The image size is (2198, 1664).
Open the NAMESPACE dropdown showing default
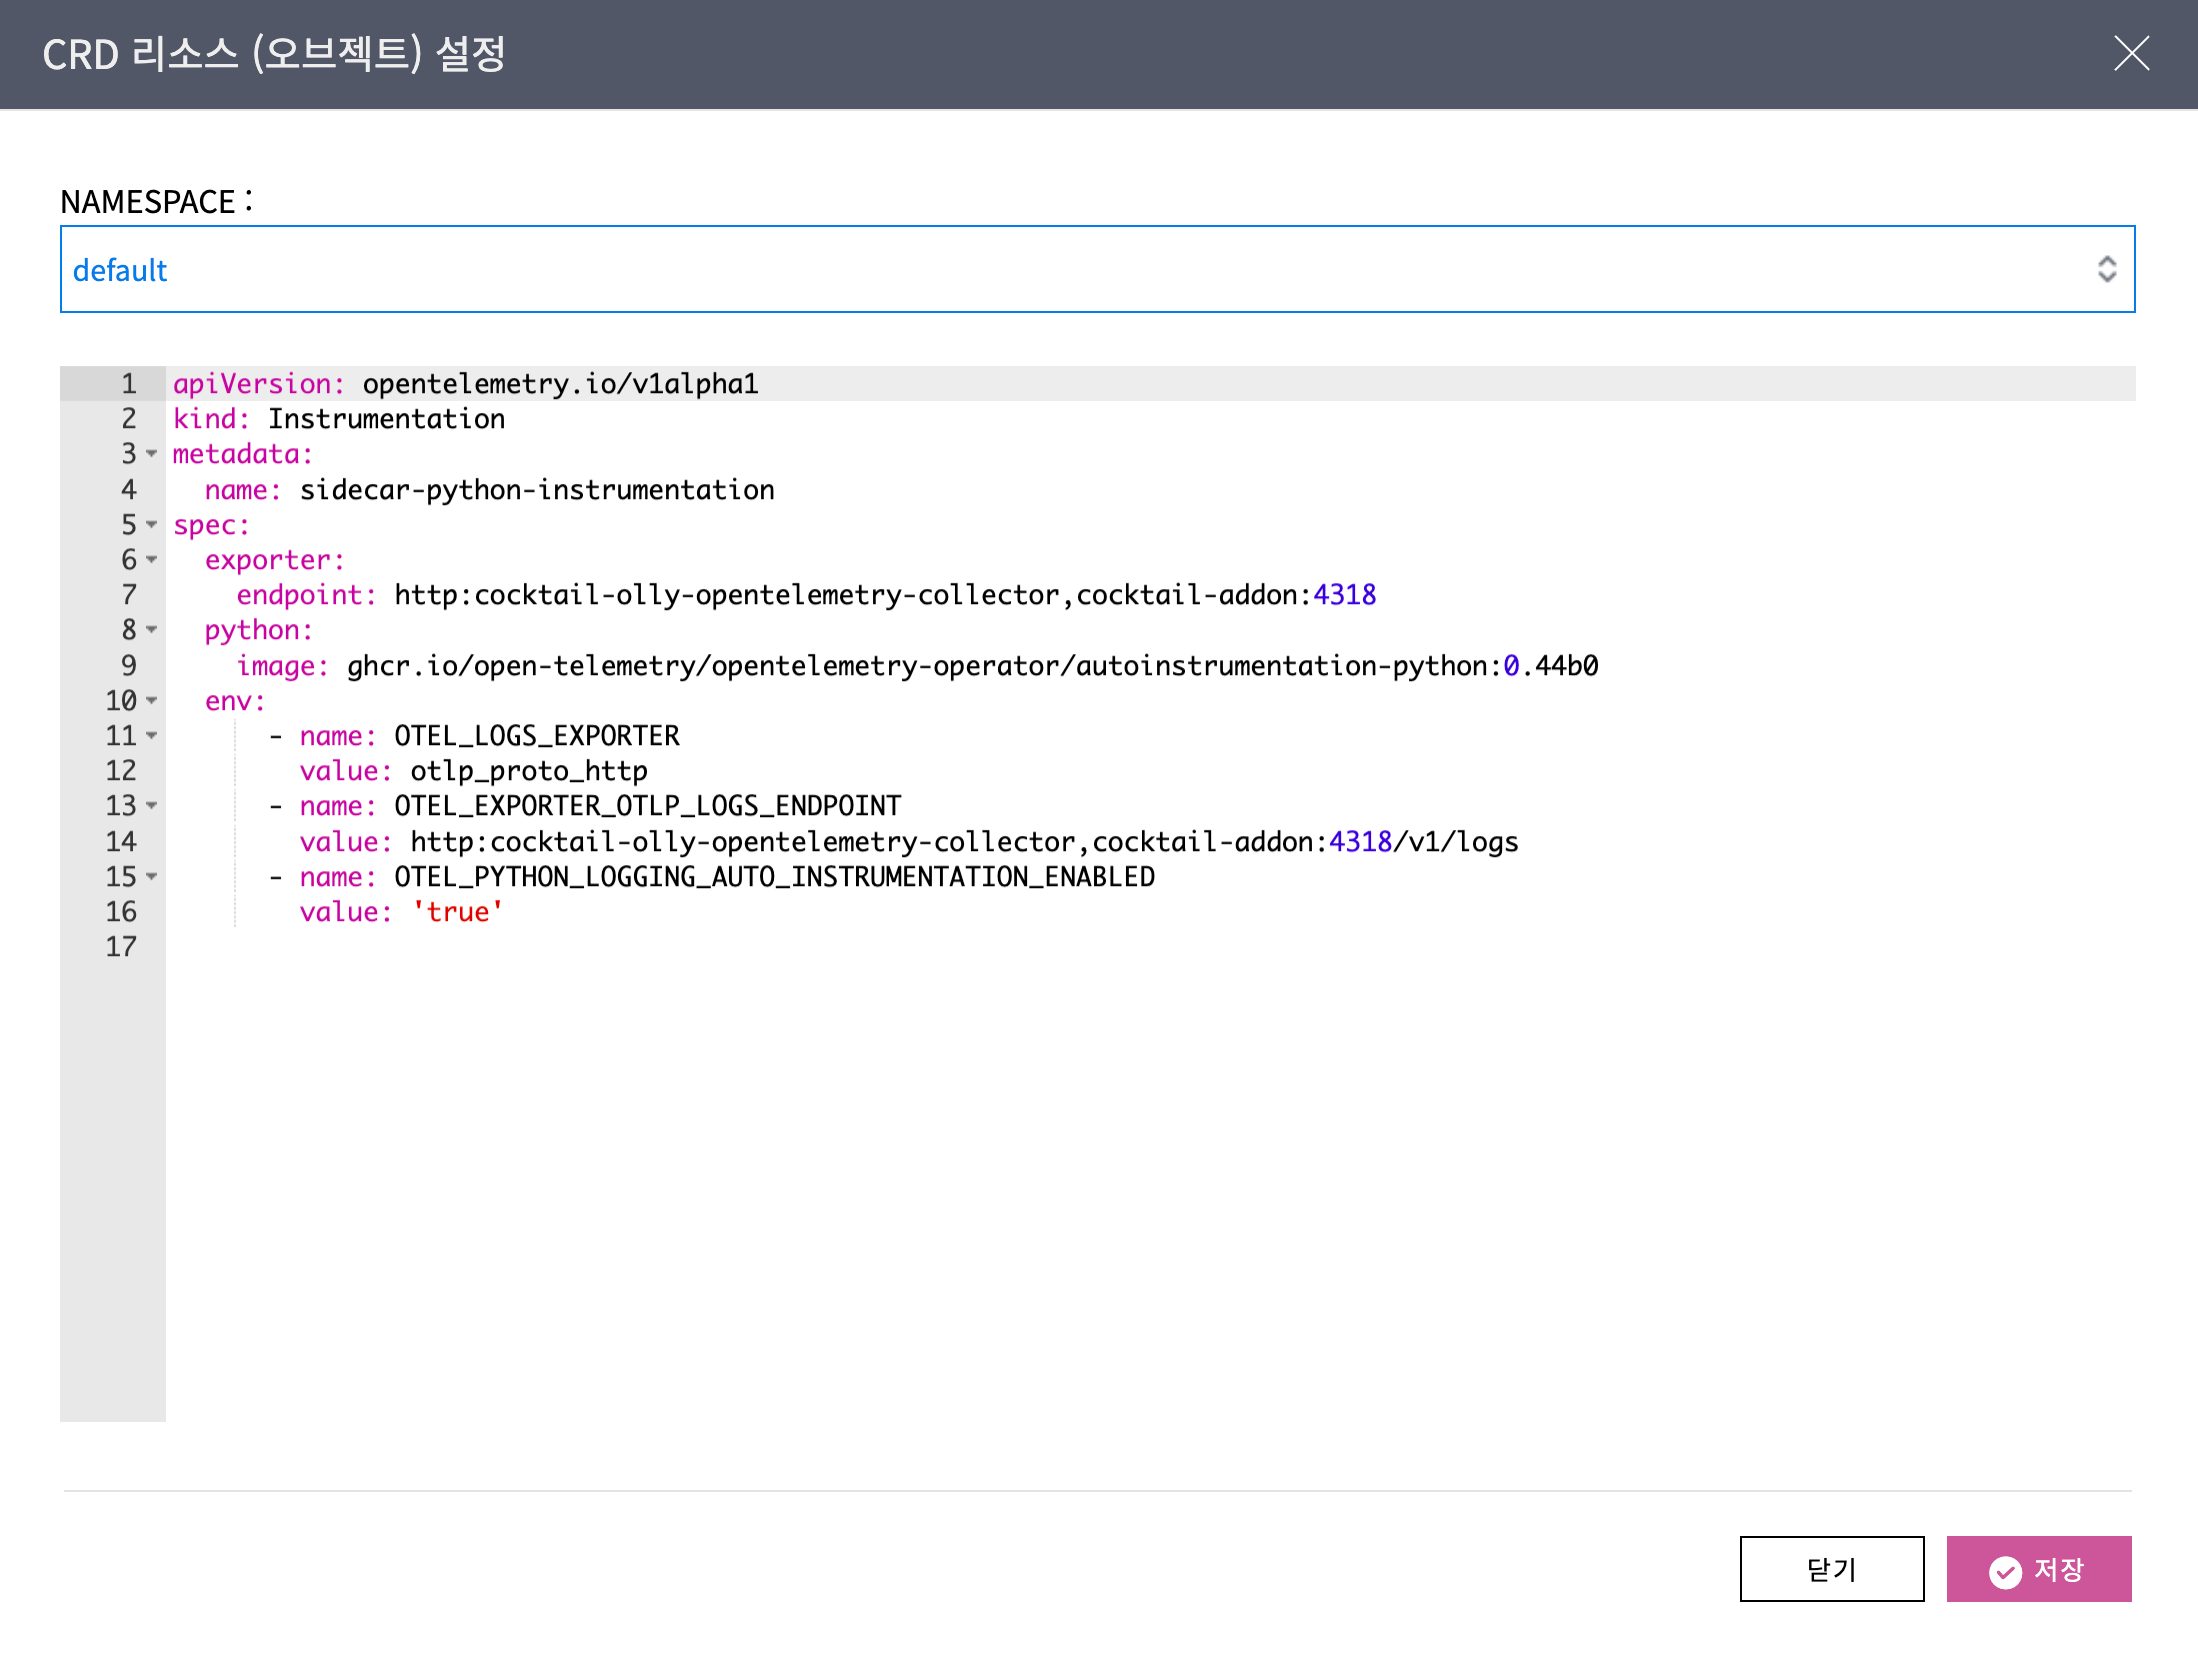point(1097,269)
